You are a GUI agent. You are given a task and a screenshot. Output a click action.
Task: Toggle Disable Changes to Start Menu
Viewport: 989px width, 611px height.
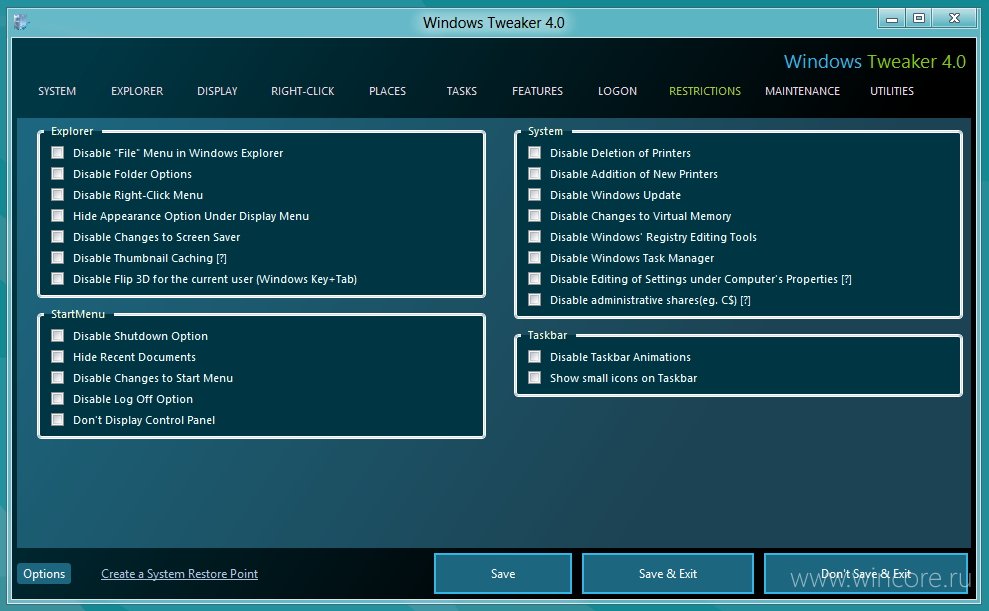pyautogui.click(x=57, y=378)
